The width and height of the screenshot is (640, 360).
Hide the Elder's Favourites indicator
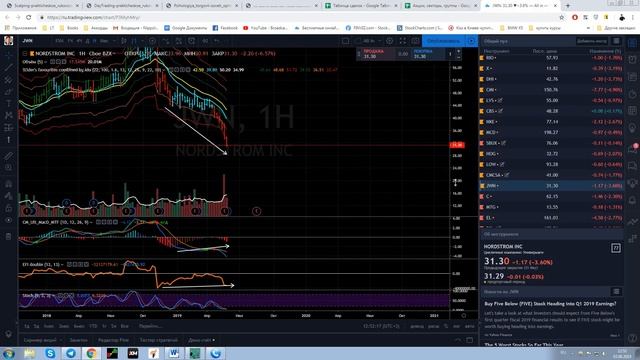(x=171, y=70)
